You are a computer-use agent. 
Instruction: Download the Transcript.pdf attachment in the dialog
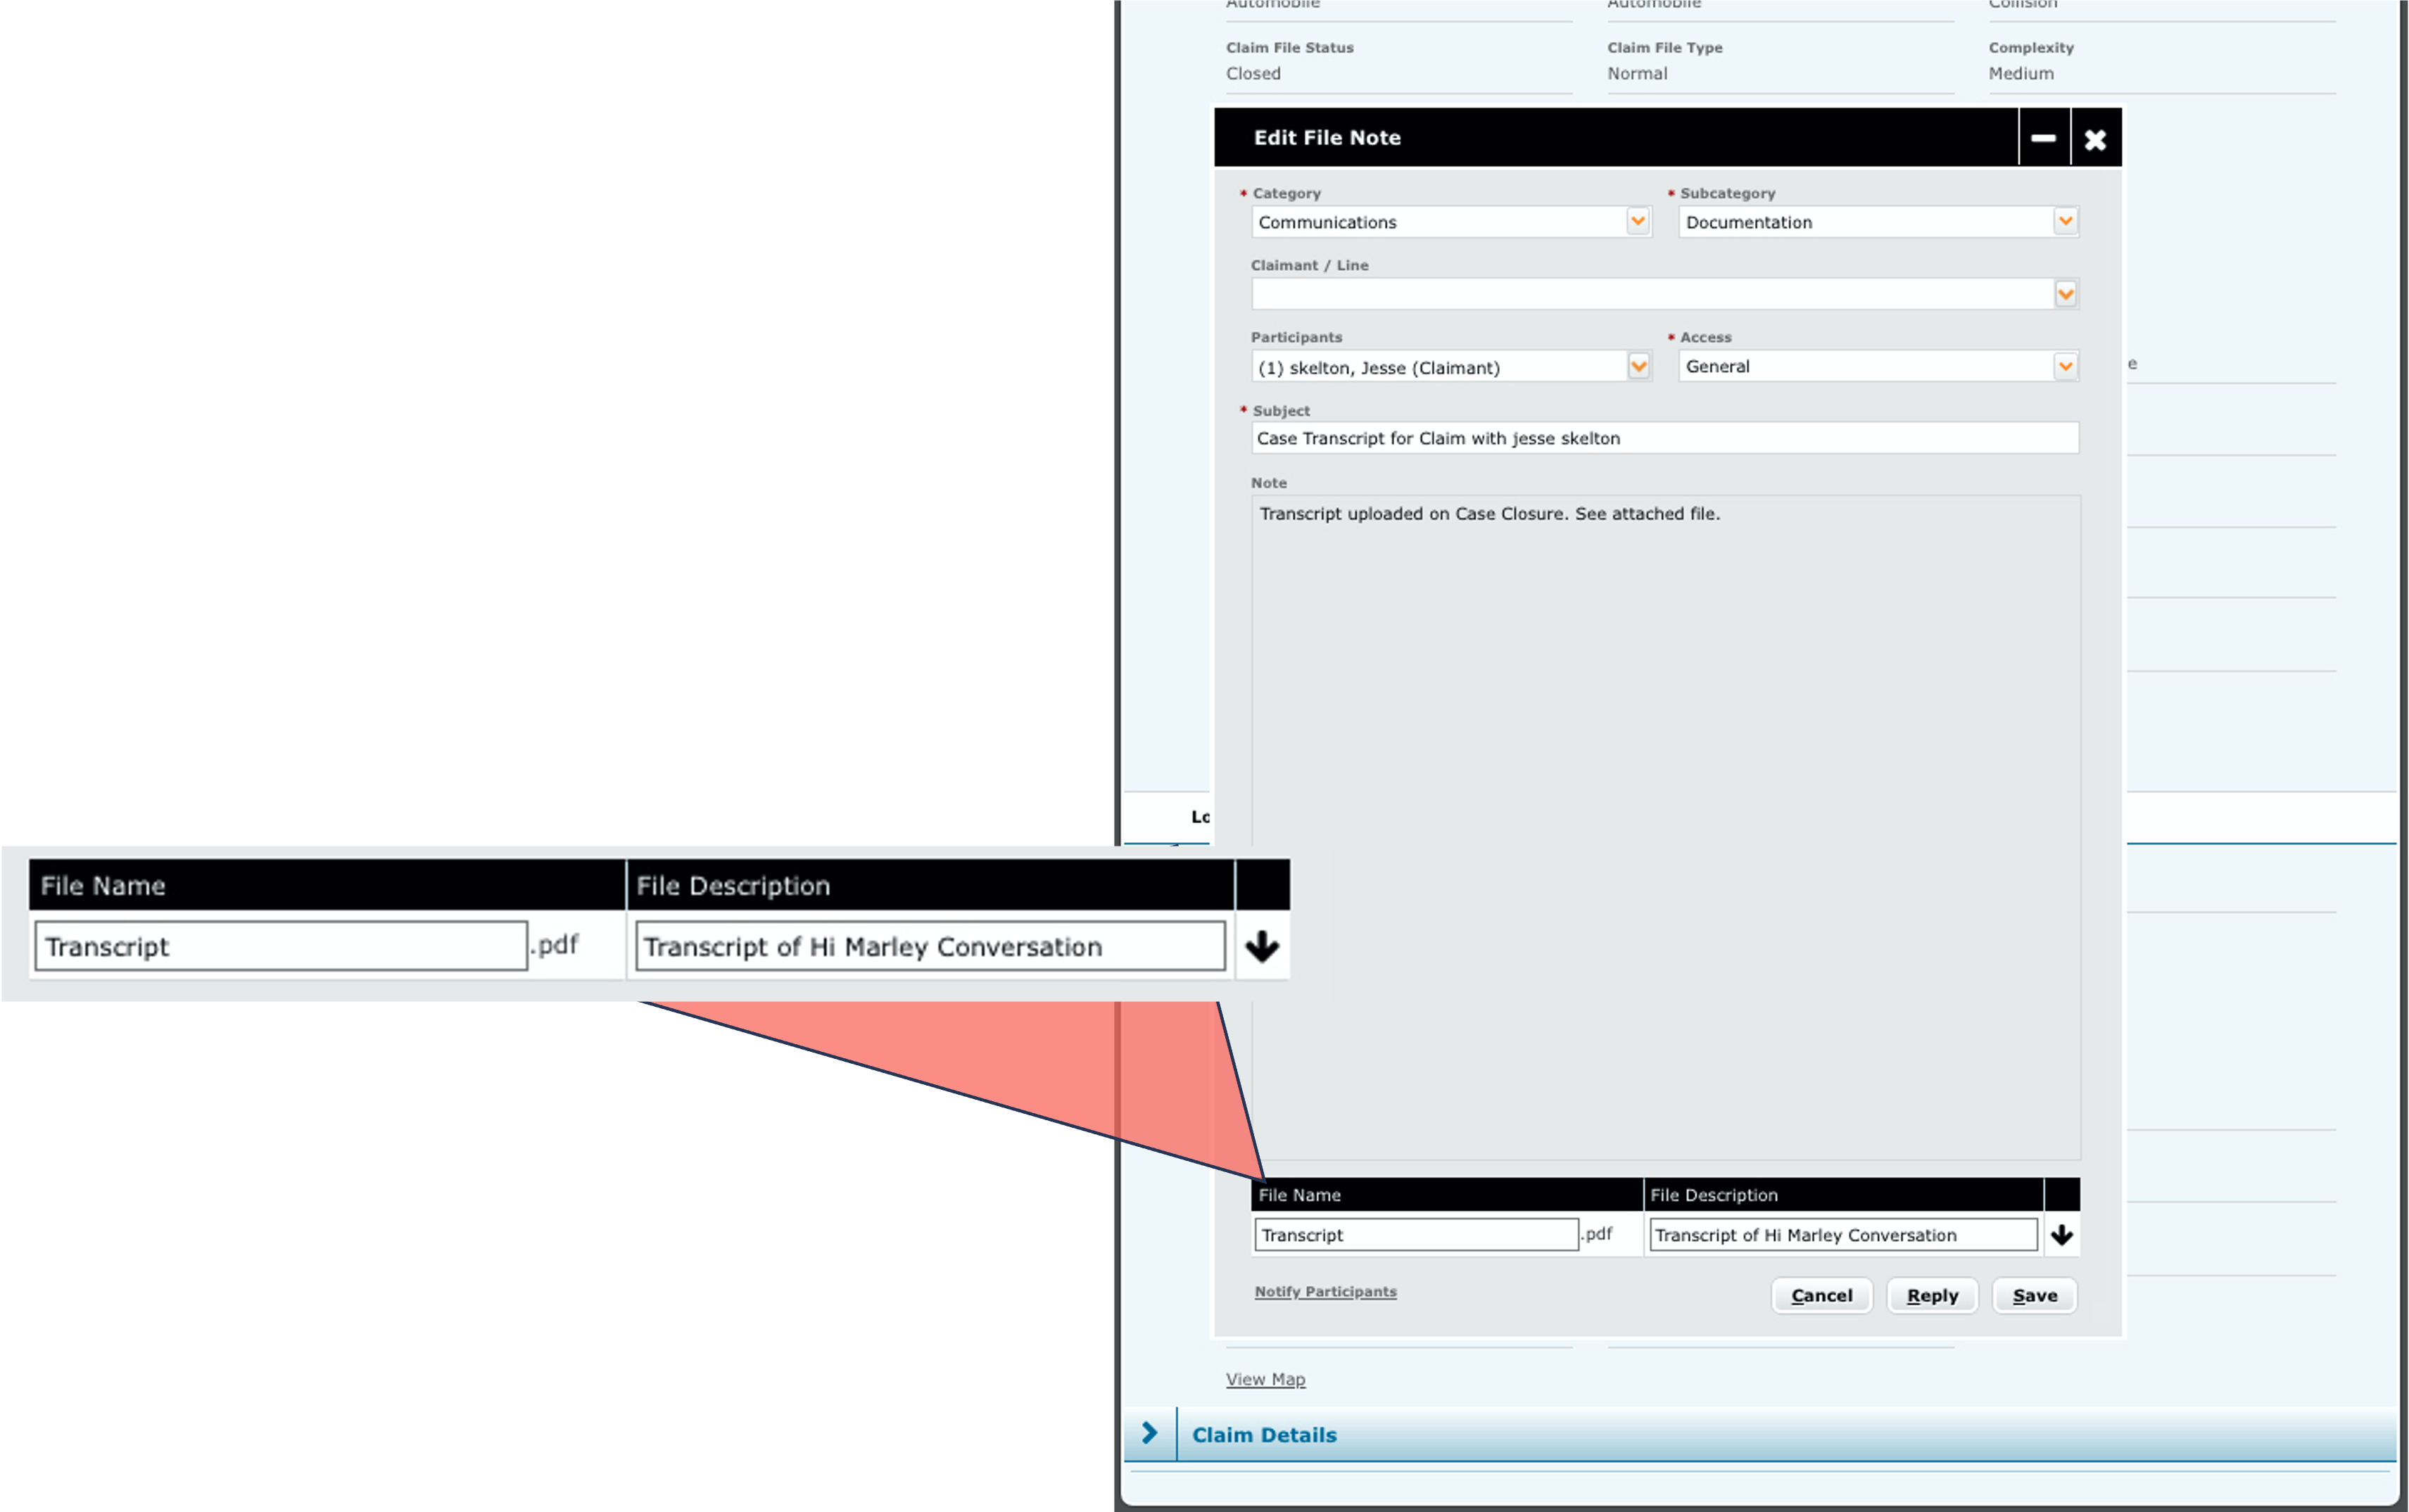(2061, 1235)
